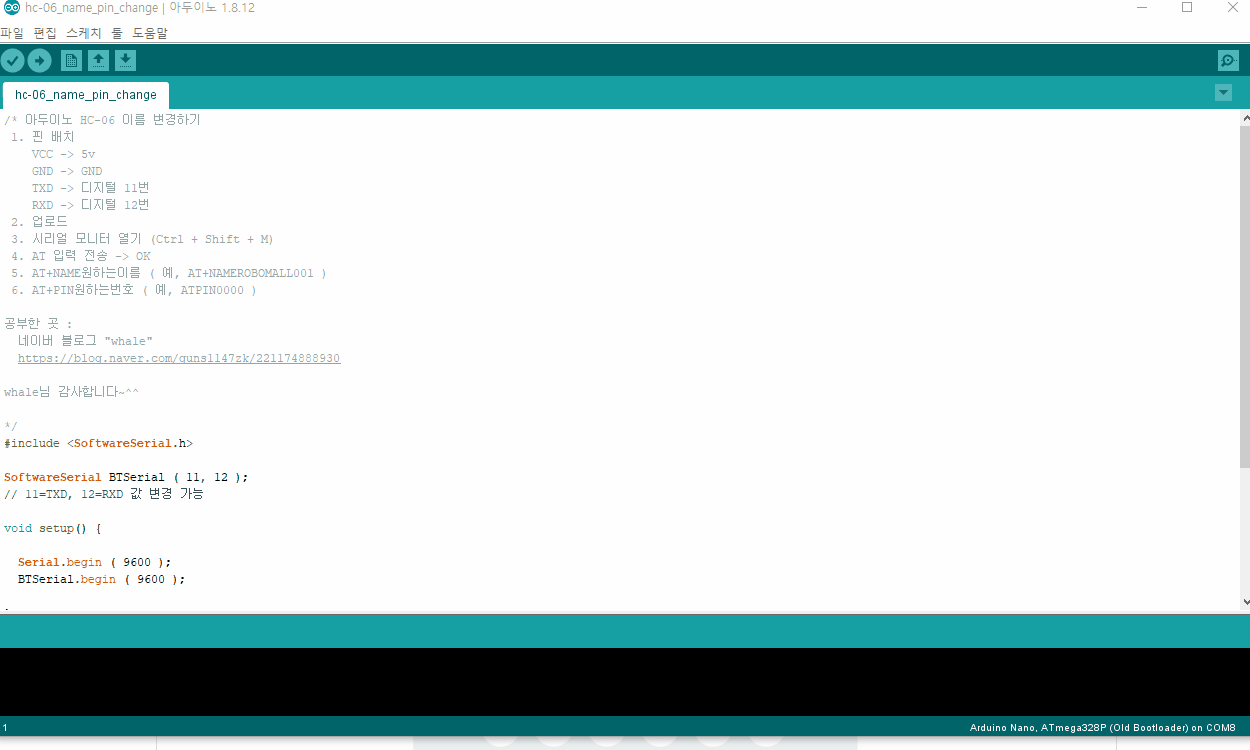This screenshot has width=1250, height=750.
Task: Click the #include SoftwareSerial.h line
Action: [x=99, y=443]
